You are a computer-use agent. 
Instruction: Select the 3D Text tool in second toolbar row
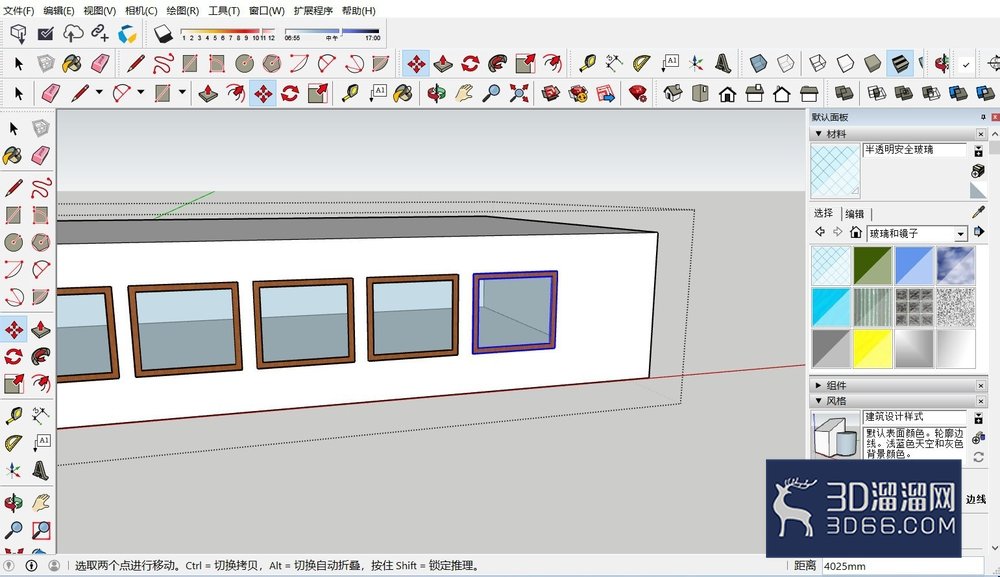(723, 63)
